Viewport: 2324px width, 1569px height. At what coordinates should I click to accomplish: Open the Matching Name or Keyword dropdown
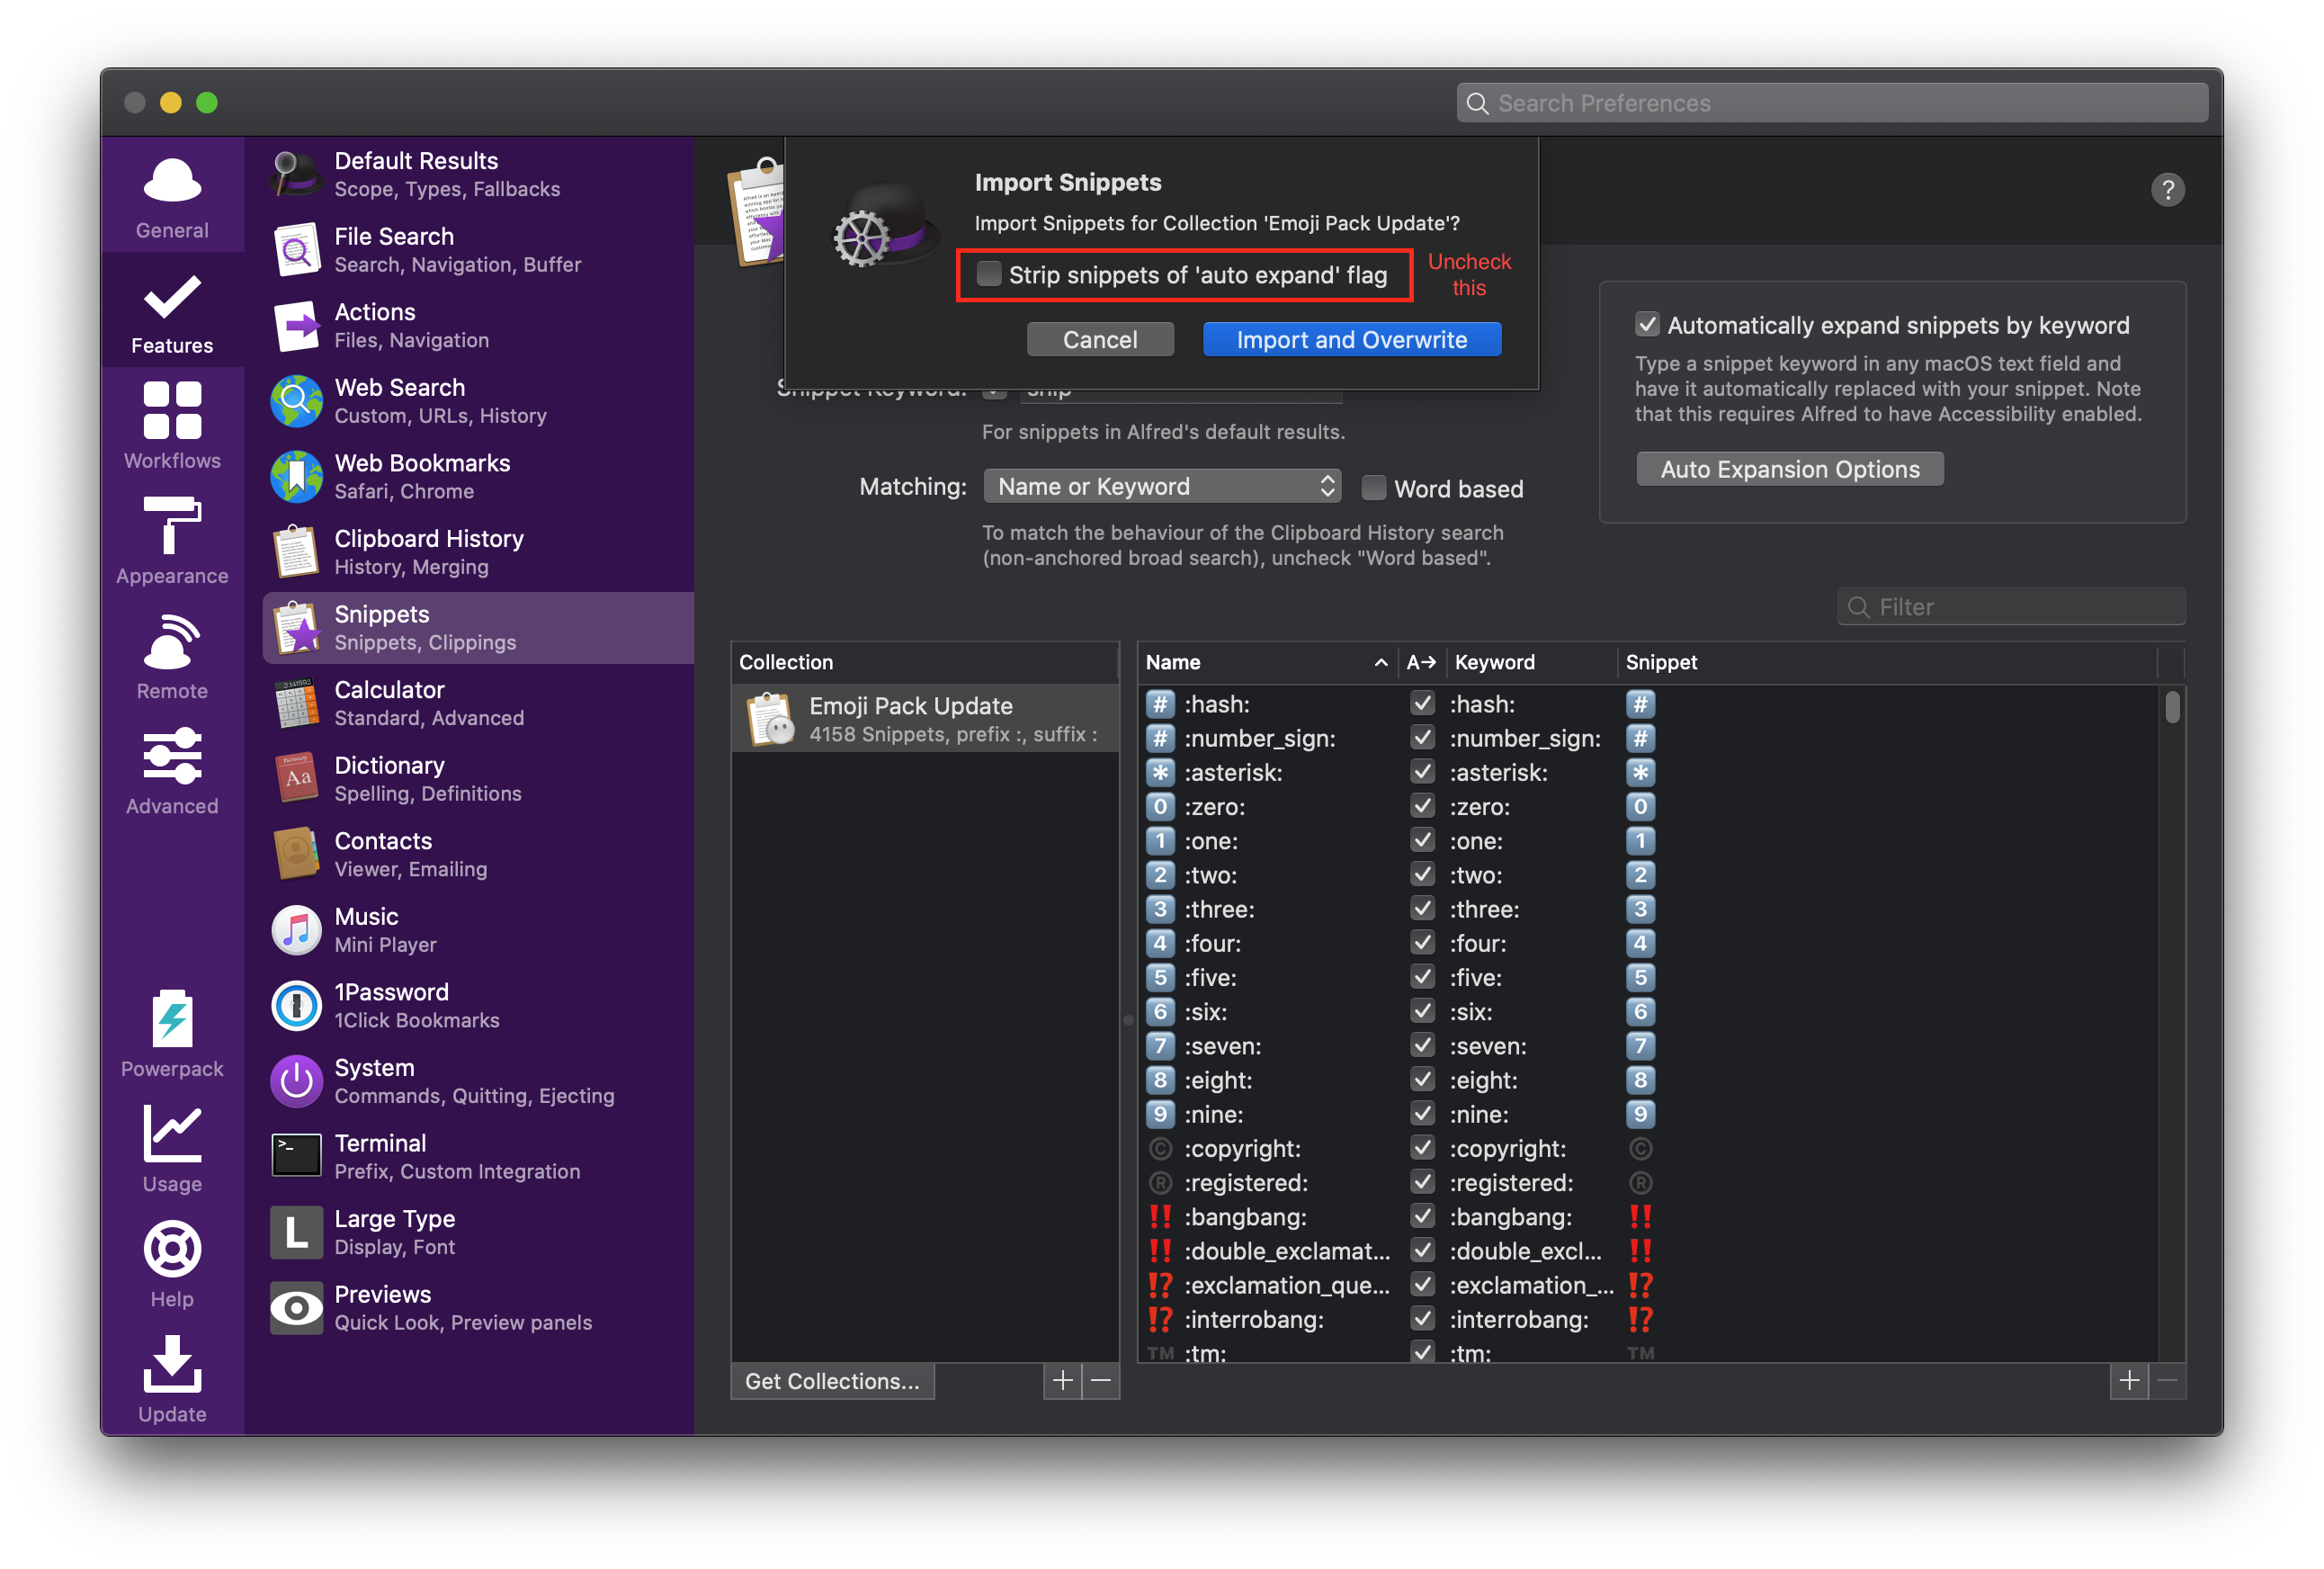[1162, 487]
